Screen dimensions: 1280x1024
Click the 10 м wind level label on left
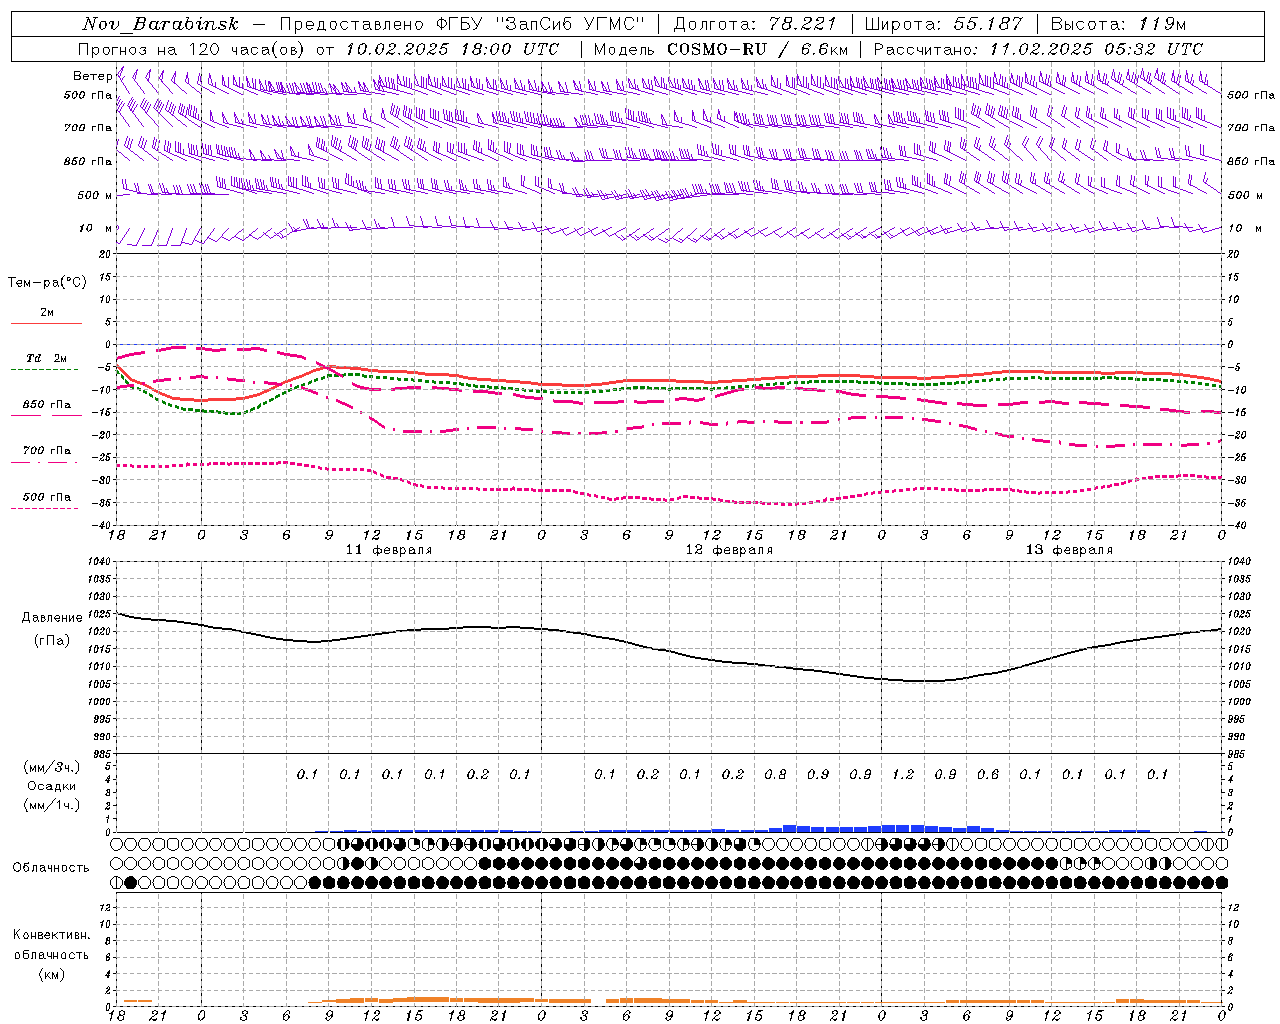[96, 229]
